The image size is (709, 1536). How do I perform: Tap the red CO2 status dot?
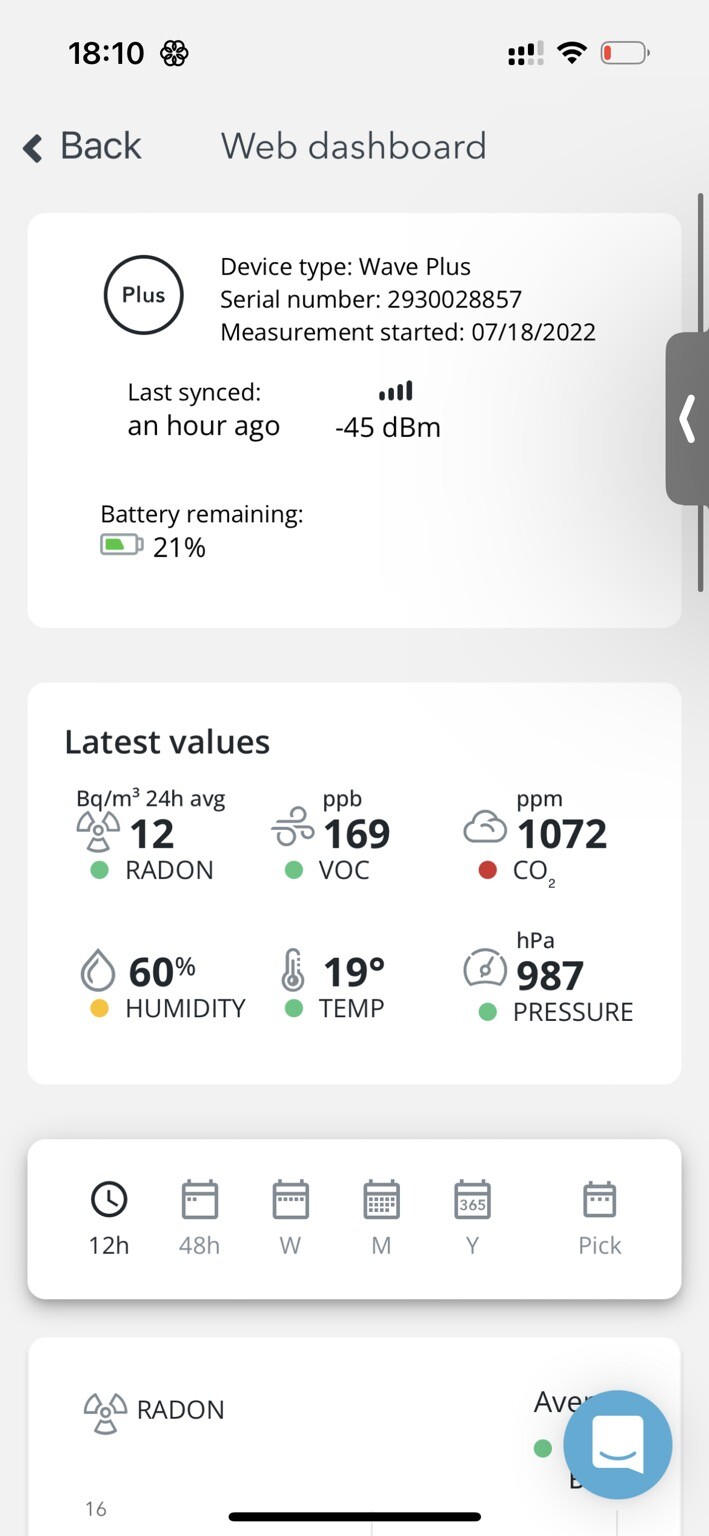click(x=488, y=870)
